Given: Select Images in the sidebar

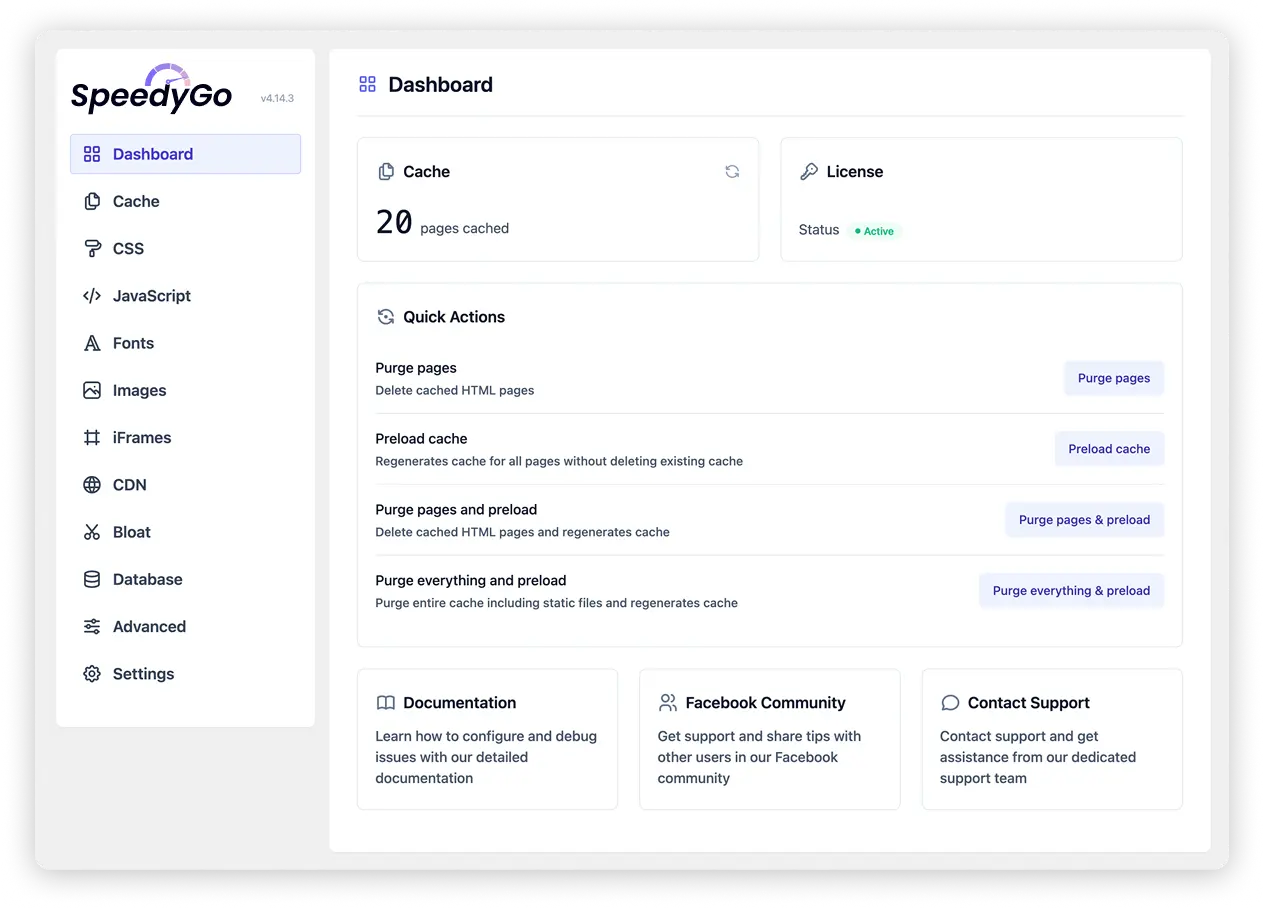Looking at the screenshot, I should [139, 391].
